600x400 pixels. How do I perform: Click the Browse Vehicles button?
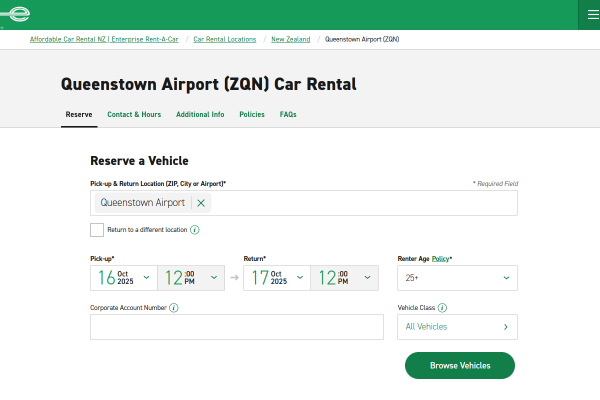[x=460, y=366]
